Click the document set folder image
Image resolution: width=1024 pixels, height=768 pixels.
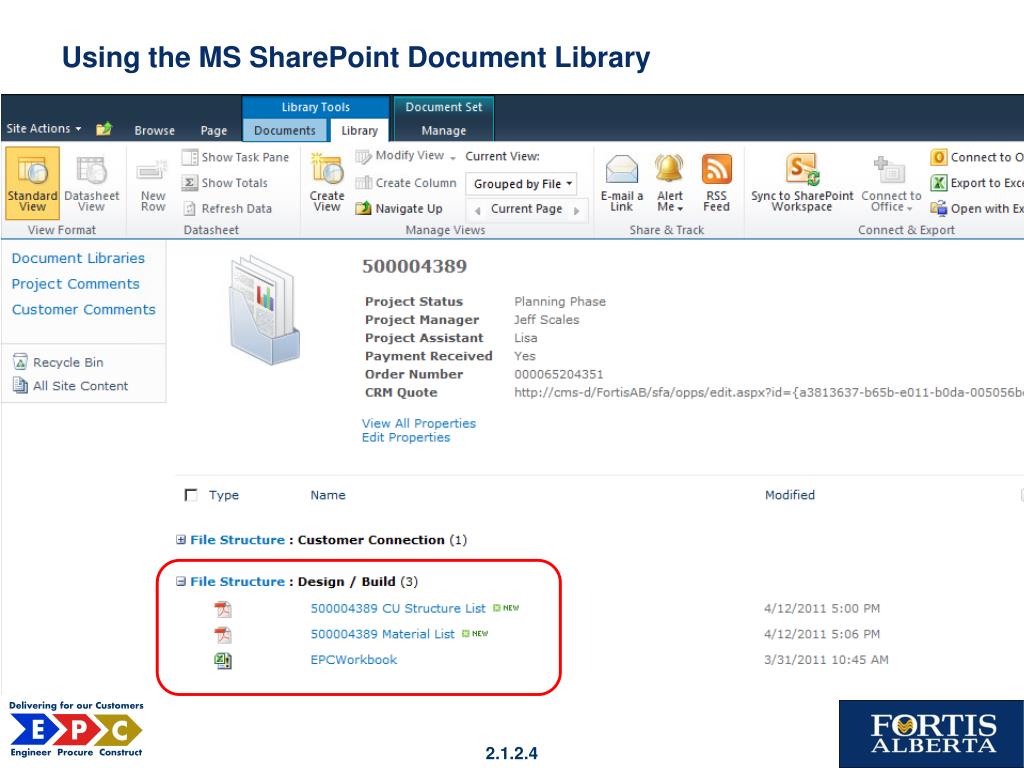pyautogui.click(x=264, y=310)
